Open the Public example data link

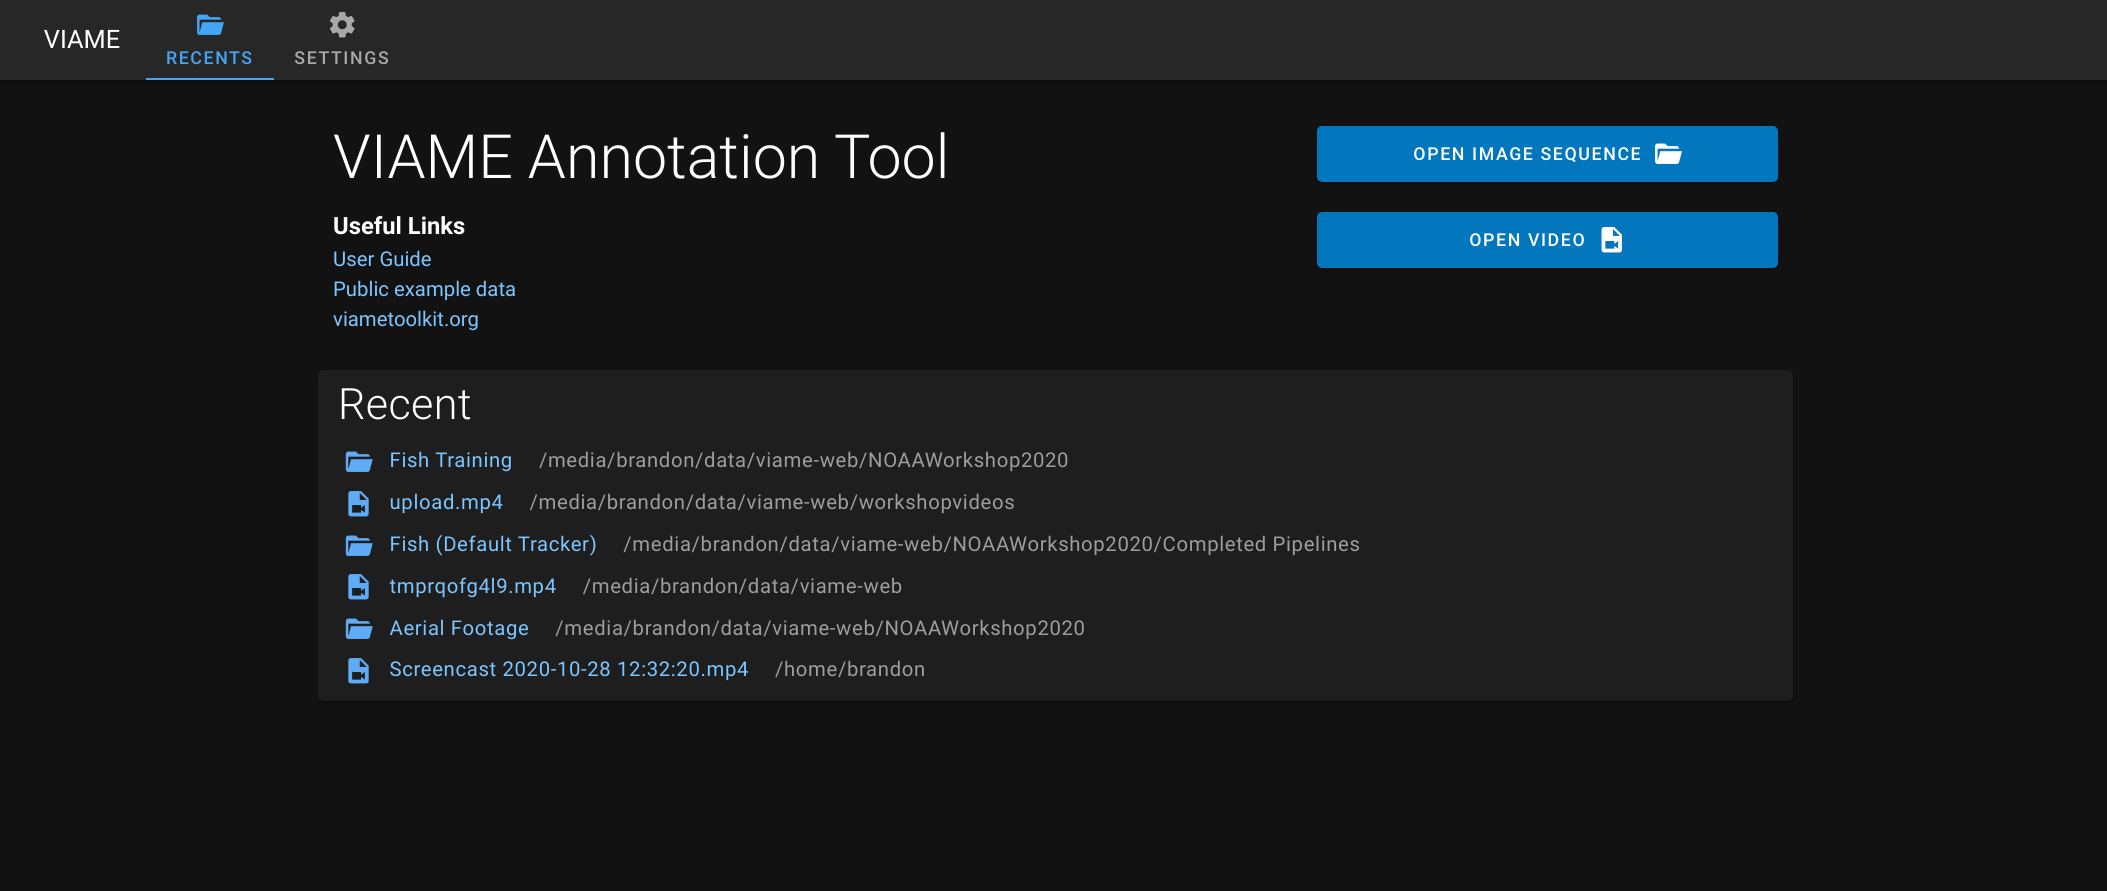pos(424,289)
